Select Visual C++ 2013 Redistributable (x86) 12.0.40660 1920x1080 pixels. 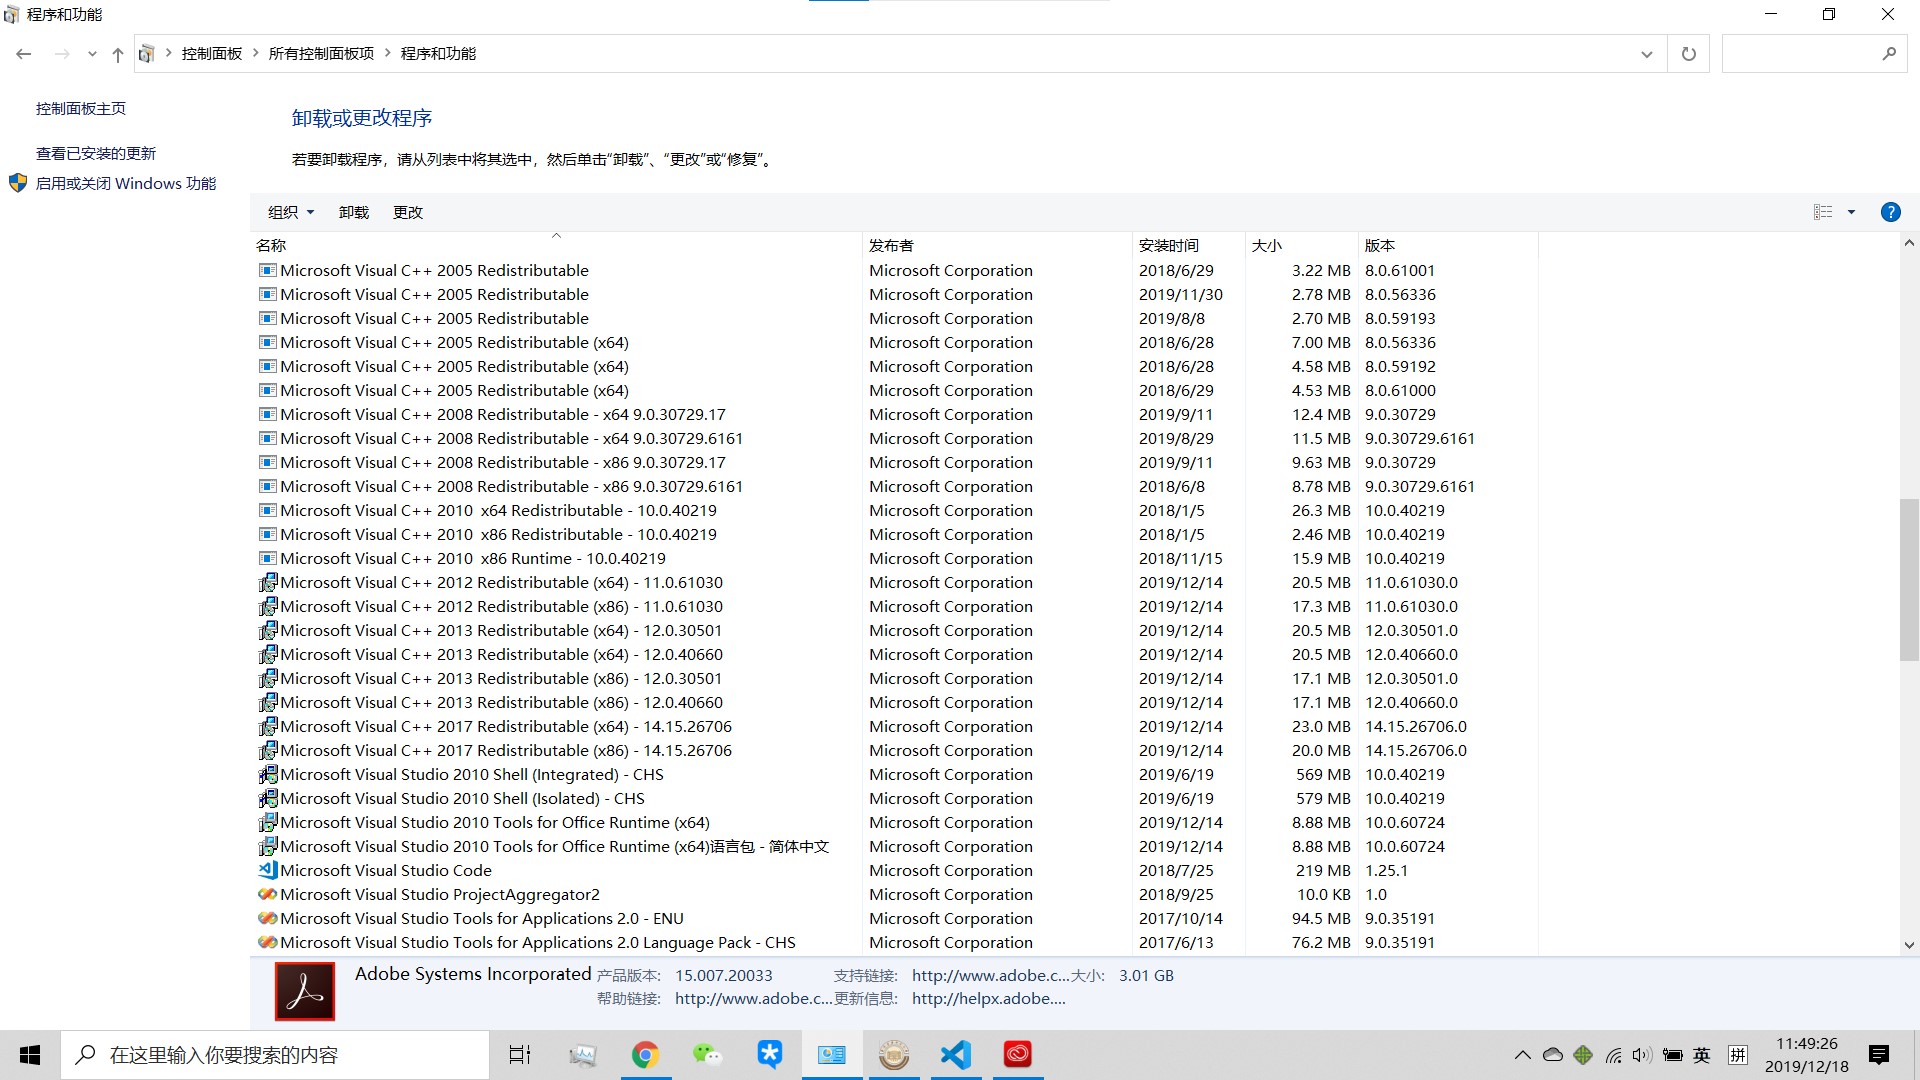[897, 703]
